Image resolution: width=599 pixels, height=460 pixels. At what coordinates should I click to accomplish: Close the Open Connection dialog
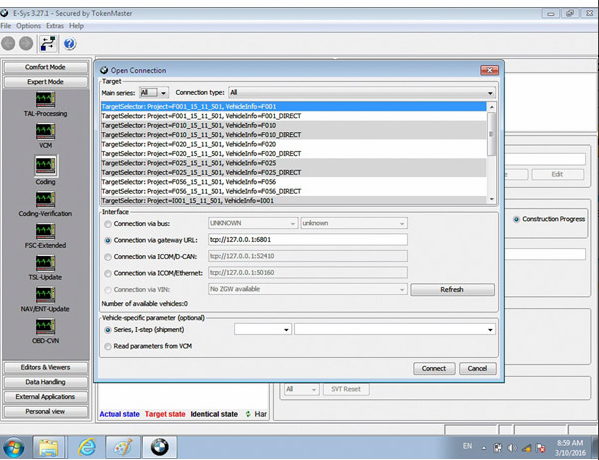pos(489,70)
